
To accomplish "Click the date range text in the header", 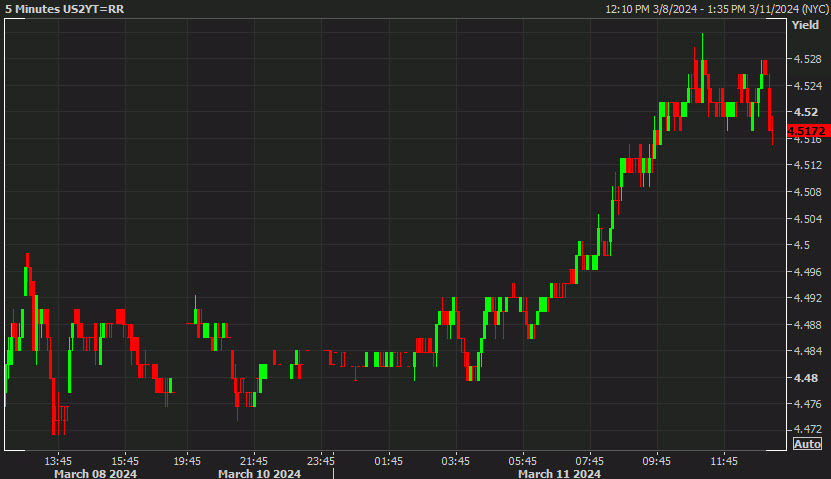I will point(717,9).
